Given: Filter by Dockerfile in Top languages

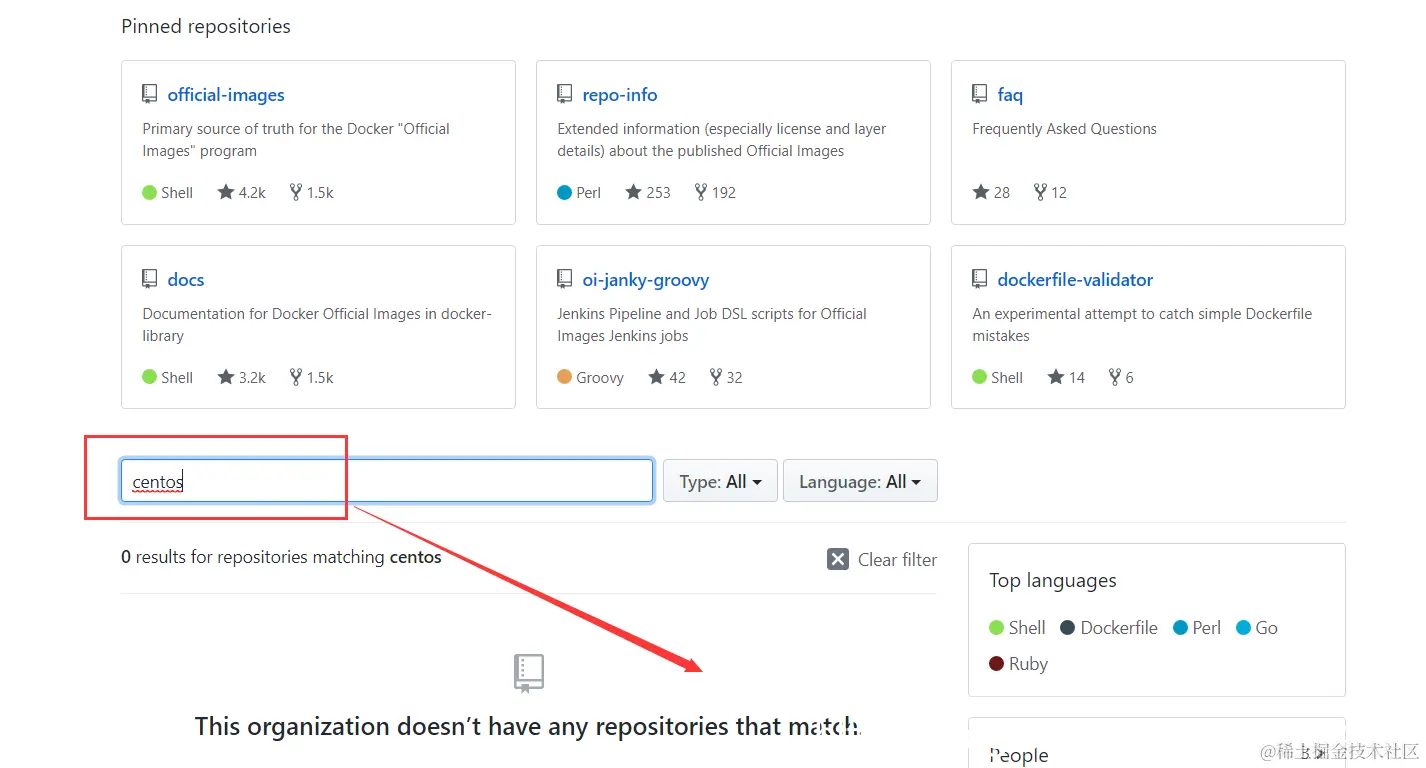Looking at the screenshot, I should (x=1109, y=628).
